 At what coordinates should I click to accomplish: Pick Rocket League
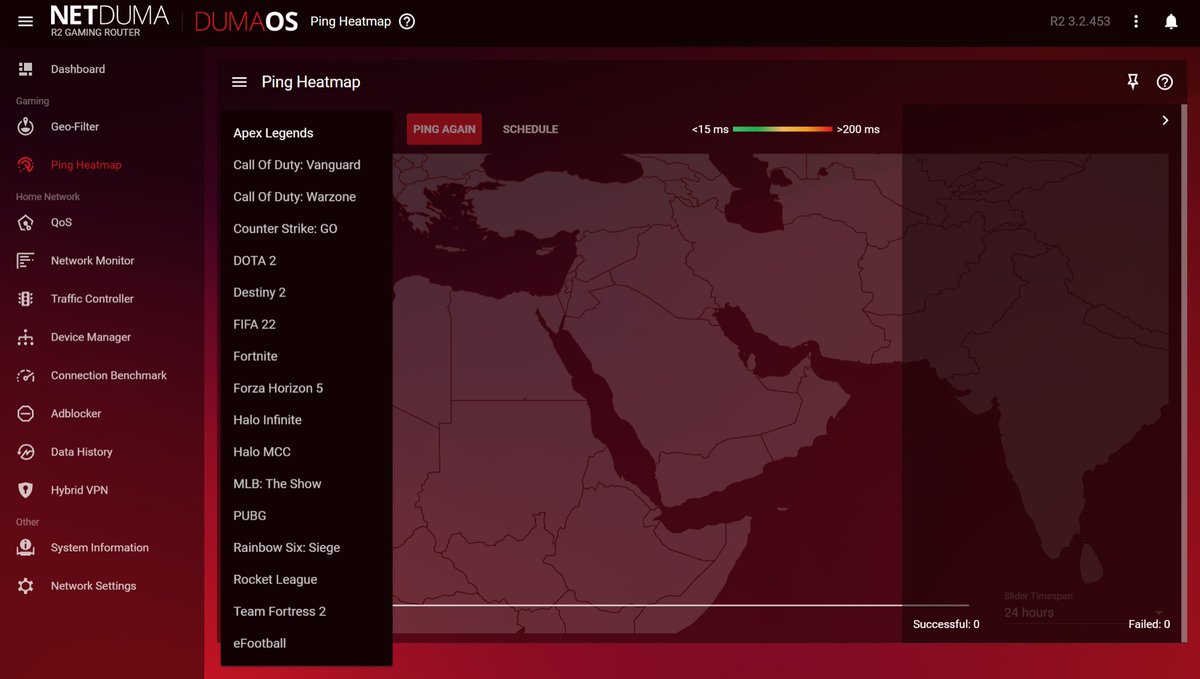(x=306, y=580)
